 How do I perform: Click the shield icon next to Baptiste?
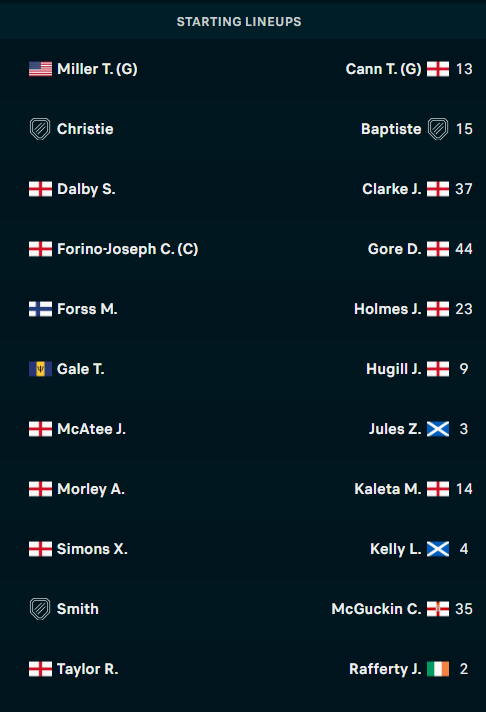click(x=438, y=129)
